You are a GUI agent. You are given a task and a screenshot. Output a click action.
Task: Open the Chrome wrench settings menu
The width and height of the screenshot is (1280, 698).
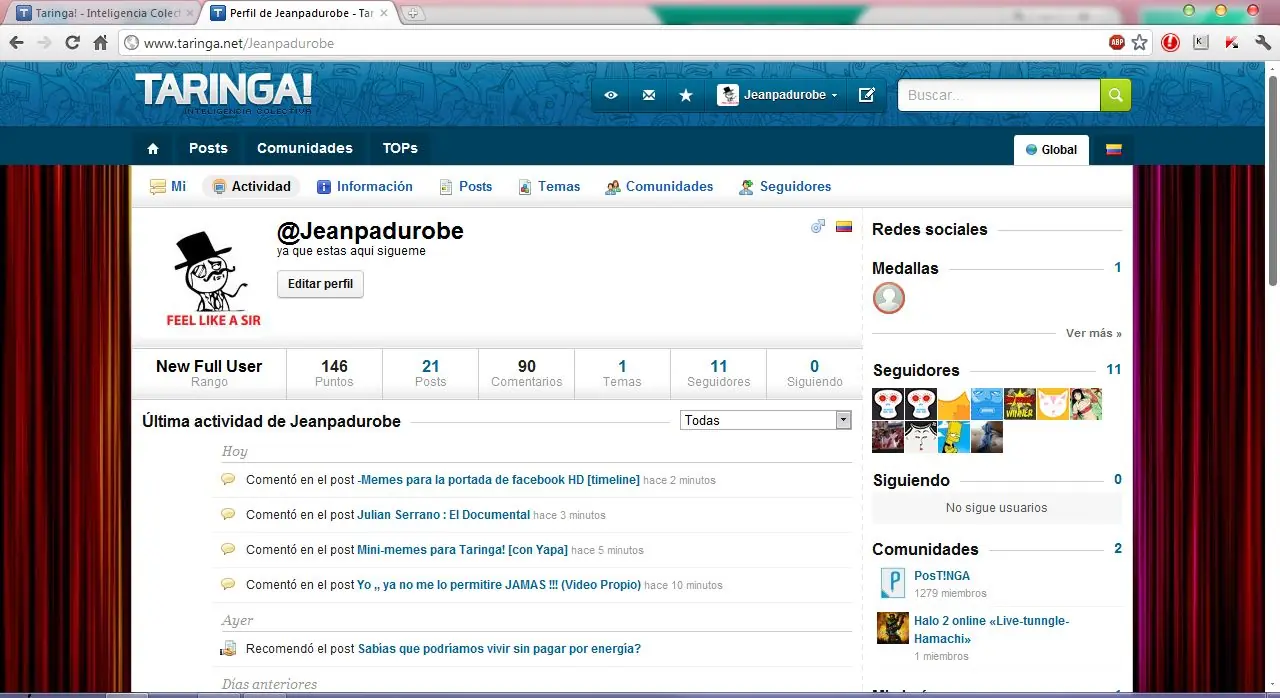point(1262,42)
